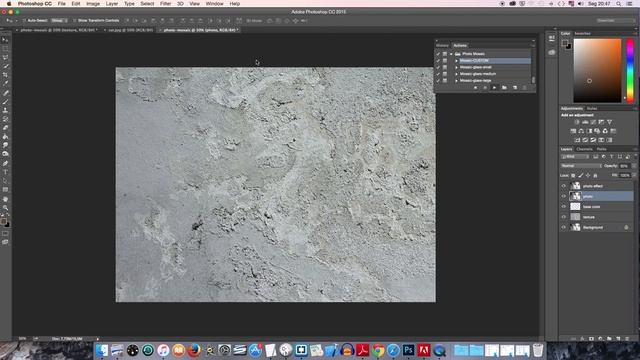Select the Type tool
This screenshot has width=640, height=360.
[5, 172]
